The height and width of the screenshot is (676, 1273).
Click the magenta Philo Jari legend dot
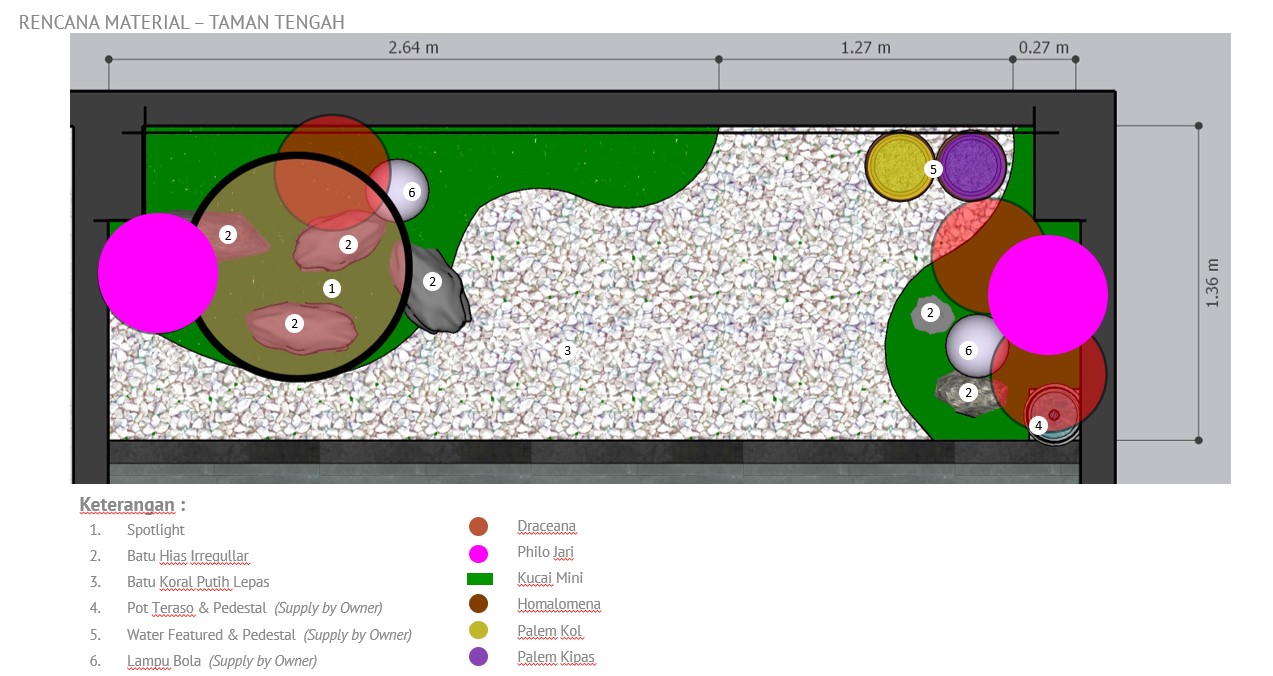pos(478,553)
